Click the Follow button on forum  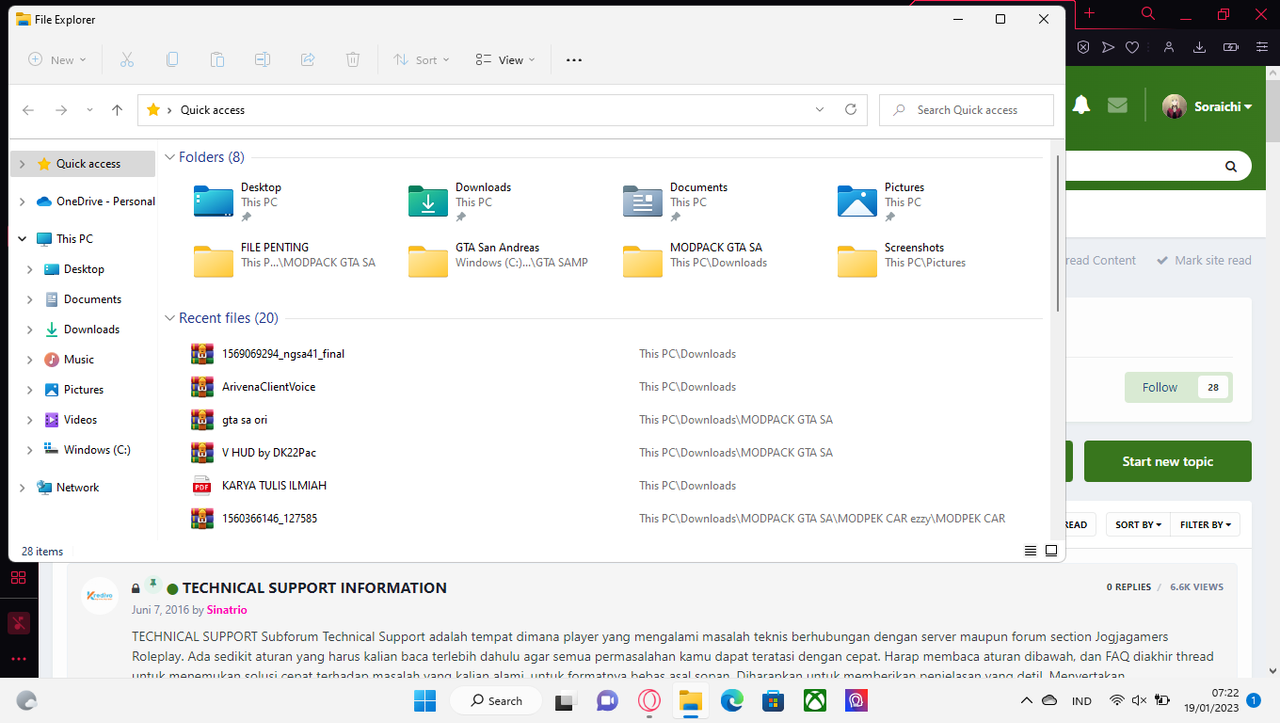(x=1177, y=387)
